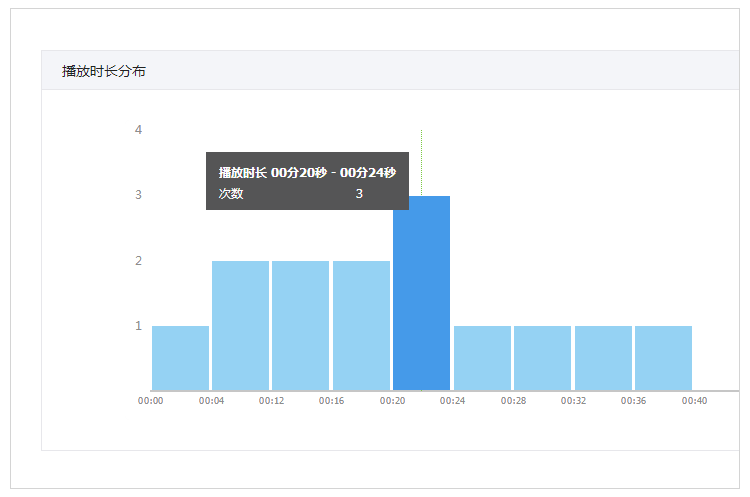Select the bar between 00:32 and 00:36
This screenshot has width=750, height=497.
[x=603, y=358]
